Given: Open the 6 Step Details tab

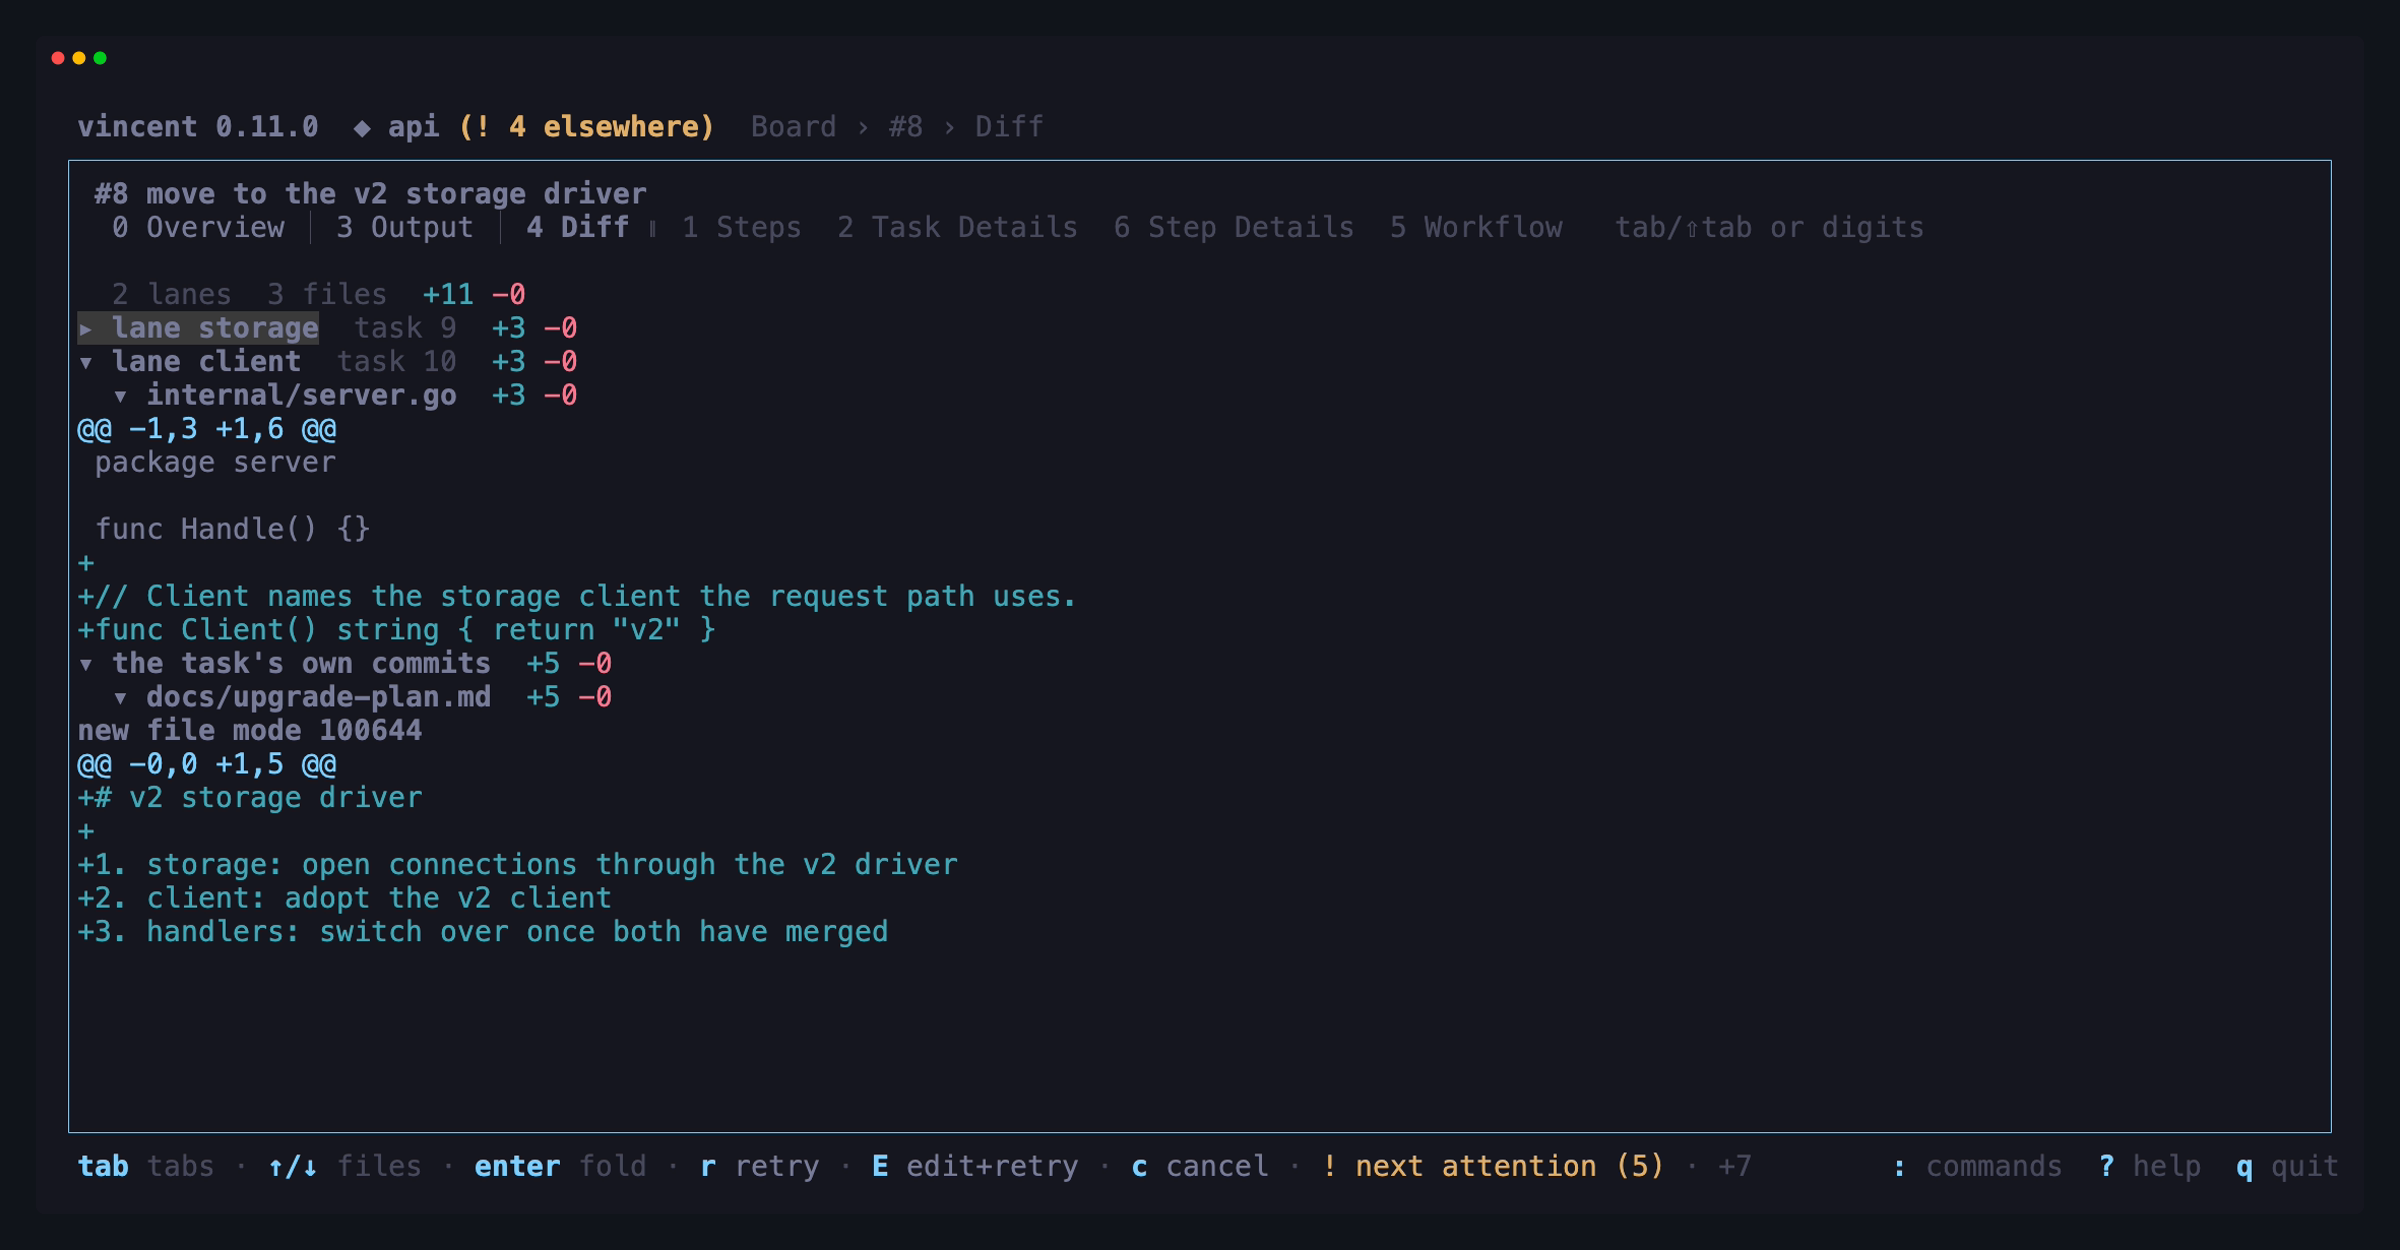Looking at the screenshot, I should (x=1233, y=228).
